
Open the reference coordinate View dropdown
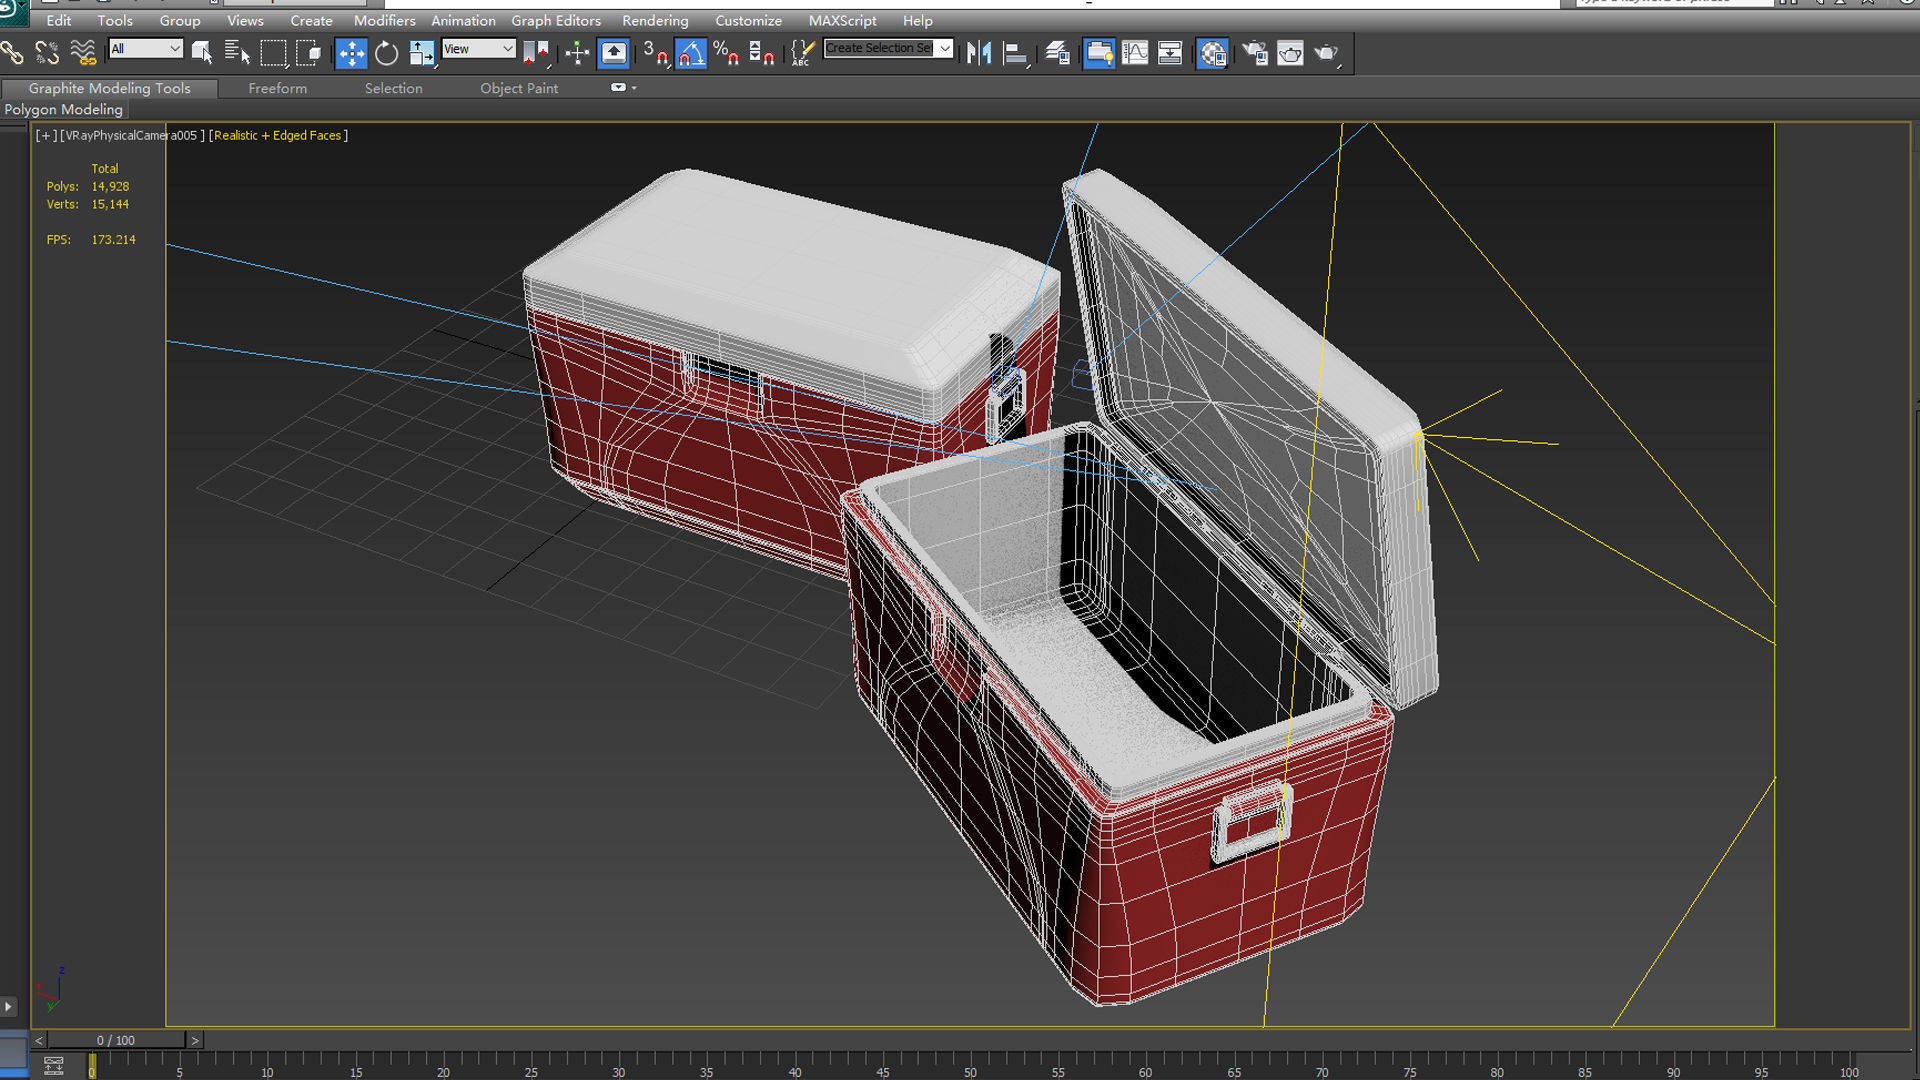(x=479, y=49)
